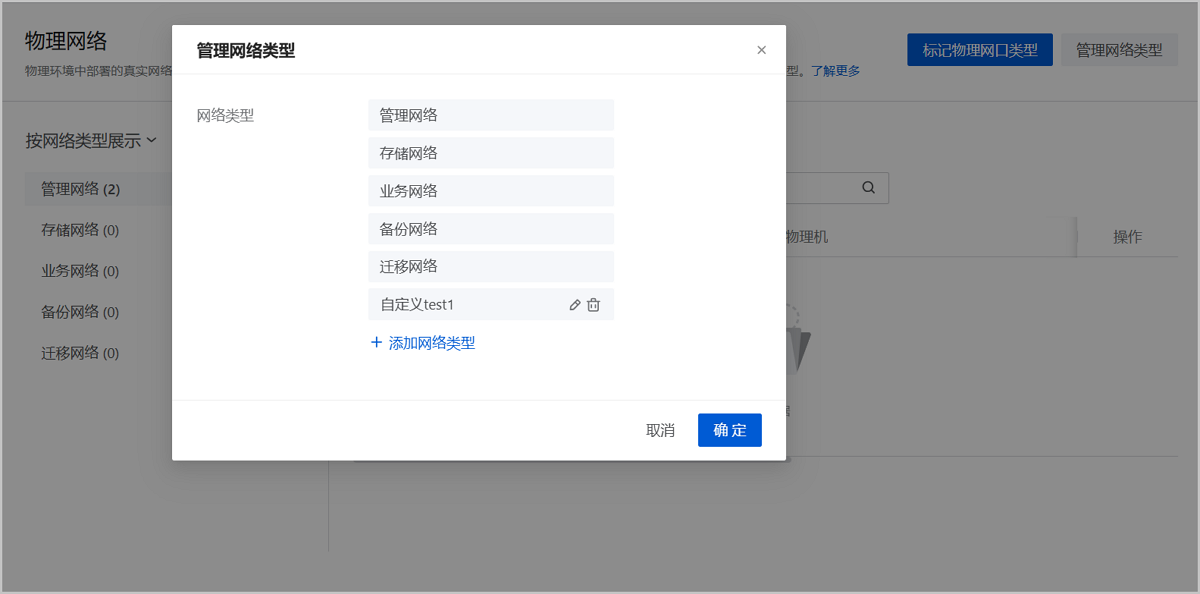Click the pencil edit icon for 自定义test1
1200x594 pixels.
tap(575, 305)
